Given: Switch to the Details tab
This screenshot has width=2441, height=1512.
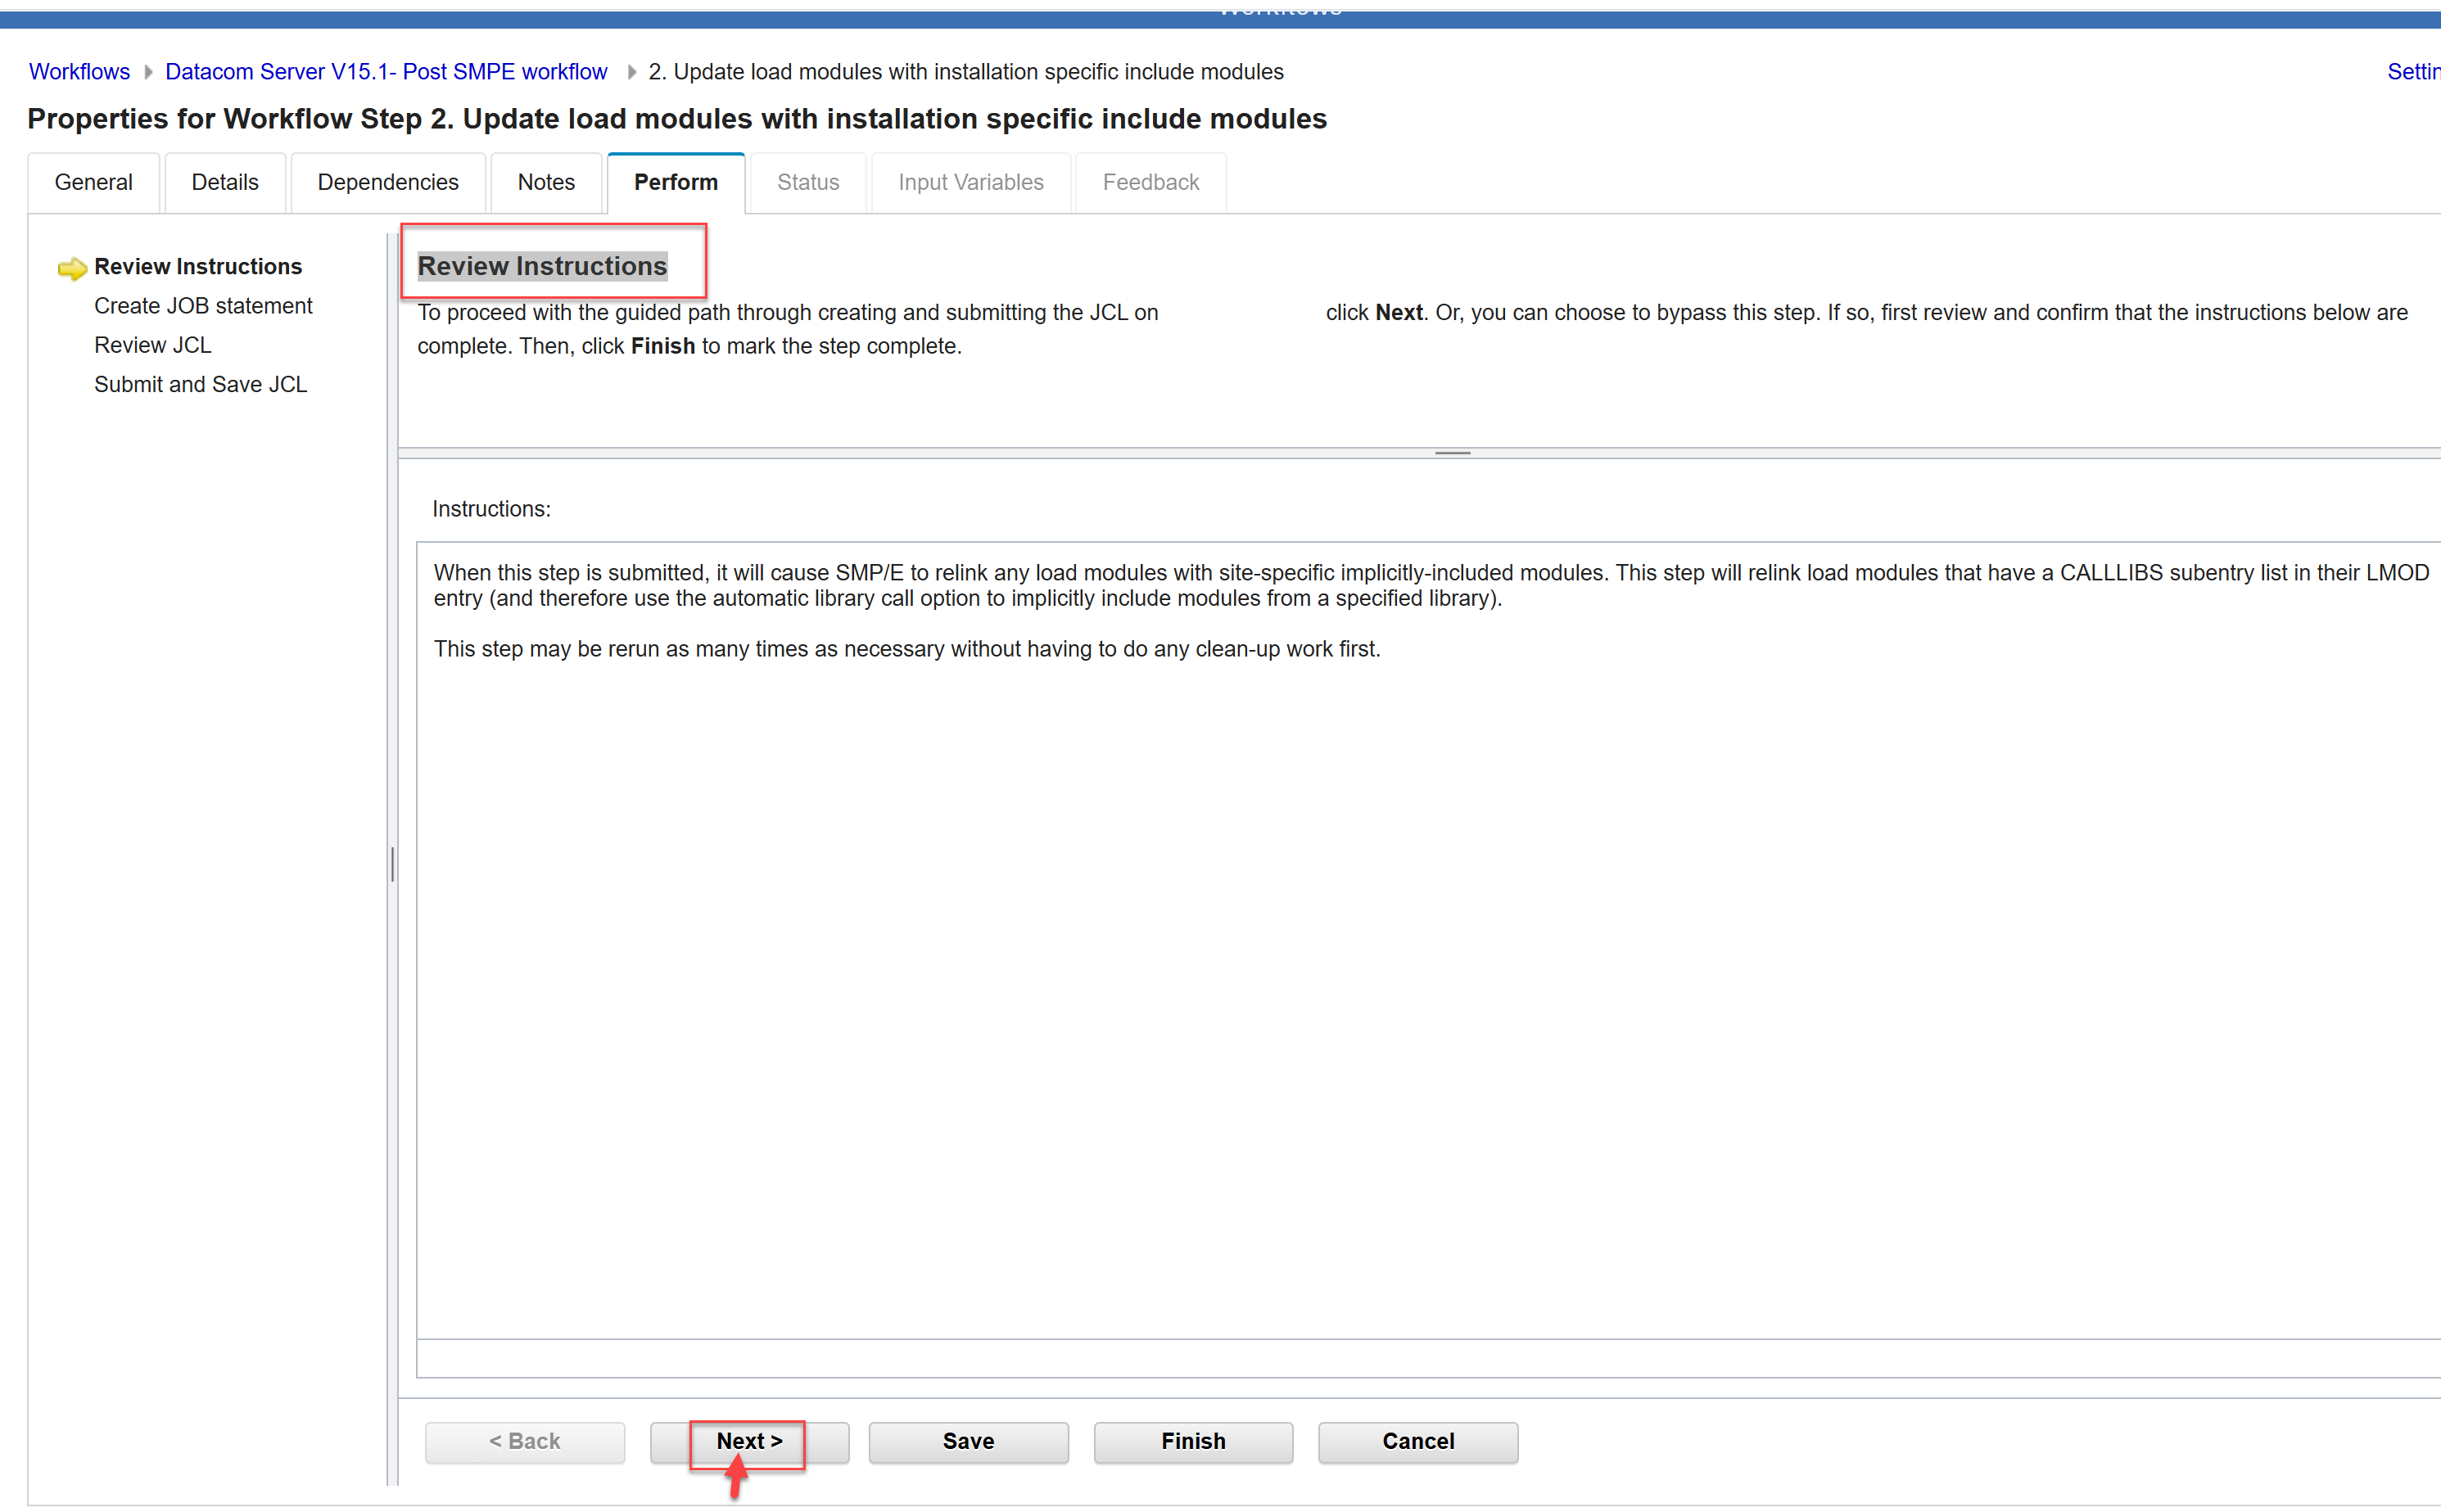Looking at the screenshot, I should (225, 182).
